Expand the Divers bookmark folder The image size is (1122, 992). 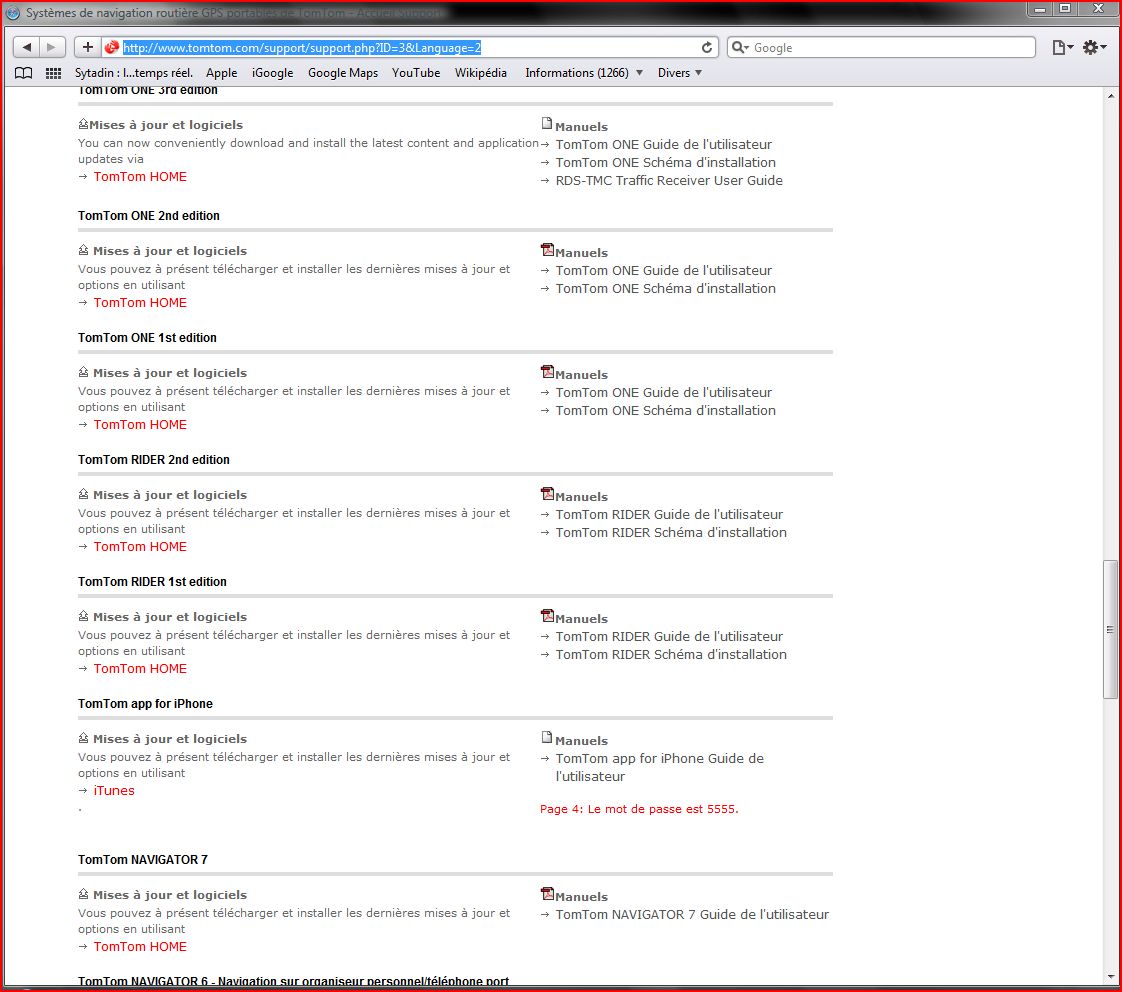tap(680, 73)
